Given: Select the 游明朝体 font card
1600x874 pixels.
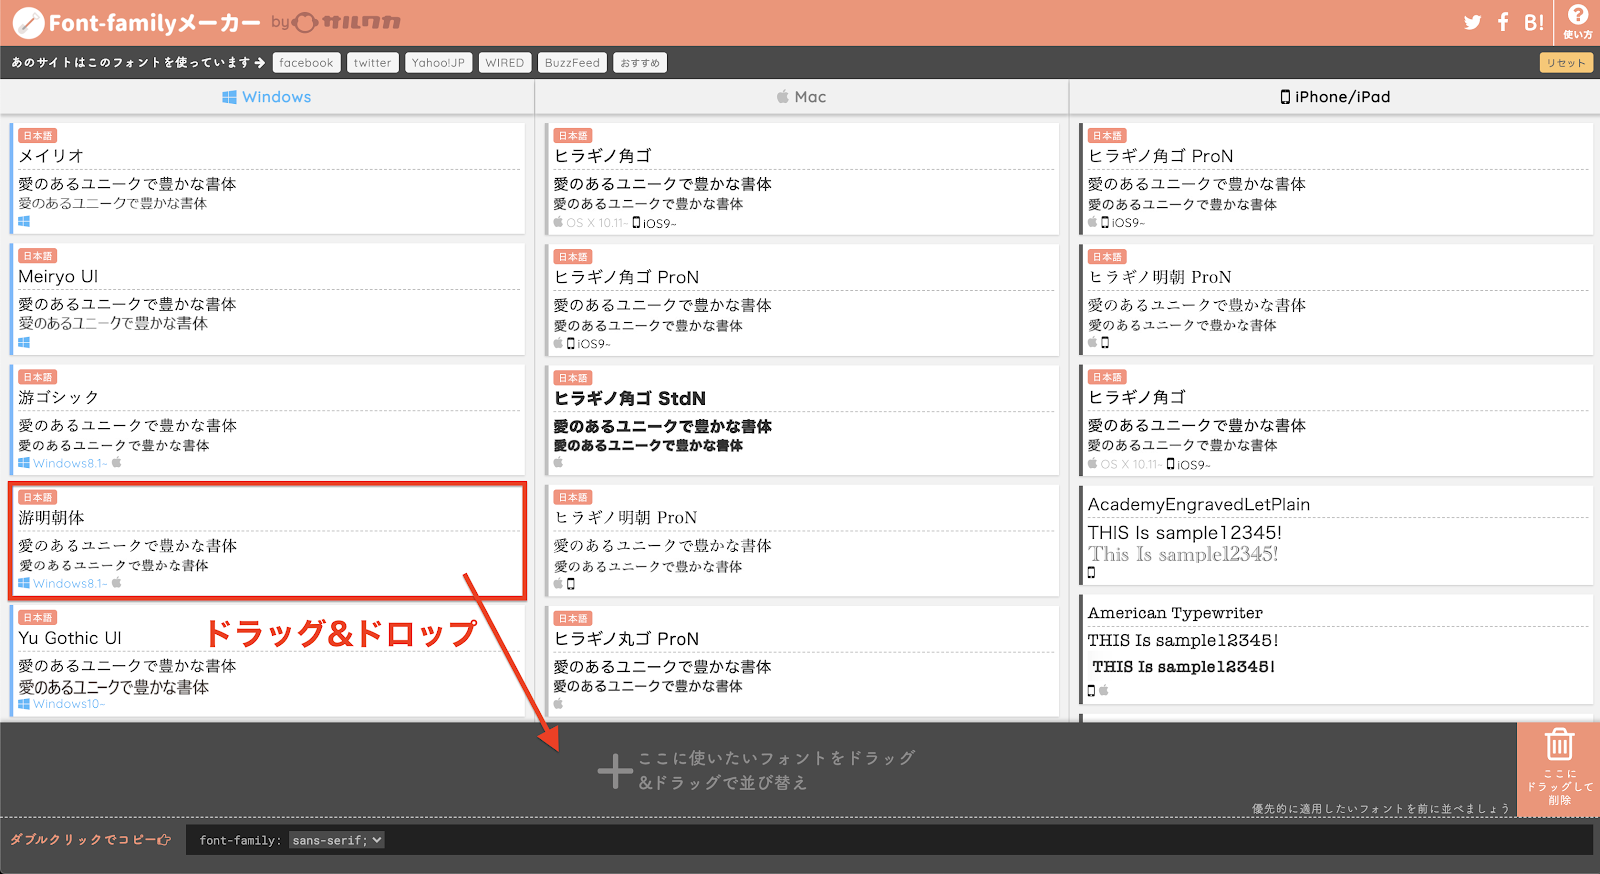Looking at the screenshot, I should 267,541.
